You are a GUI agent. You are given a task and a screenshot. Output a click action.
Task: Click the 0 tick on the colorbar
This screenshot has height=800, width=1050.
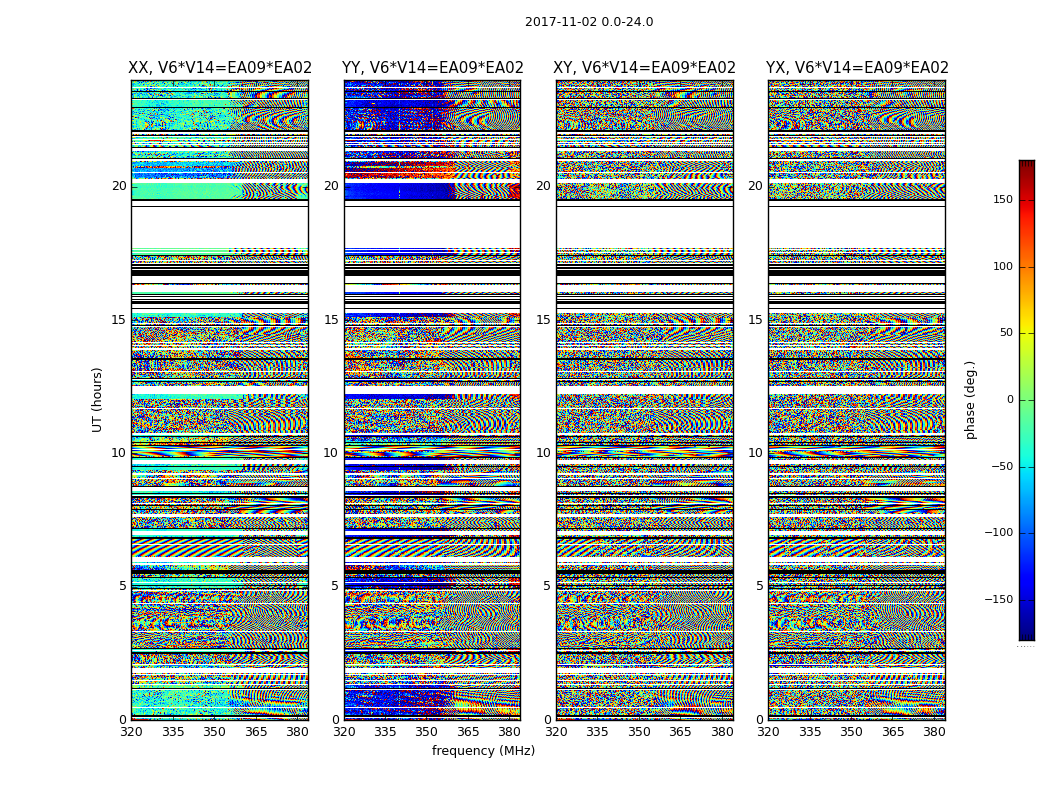(x=1010, y=400)
